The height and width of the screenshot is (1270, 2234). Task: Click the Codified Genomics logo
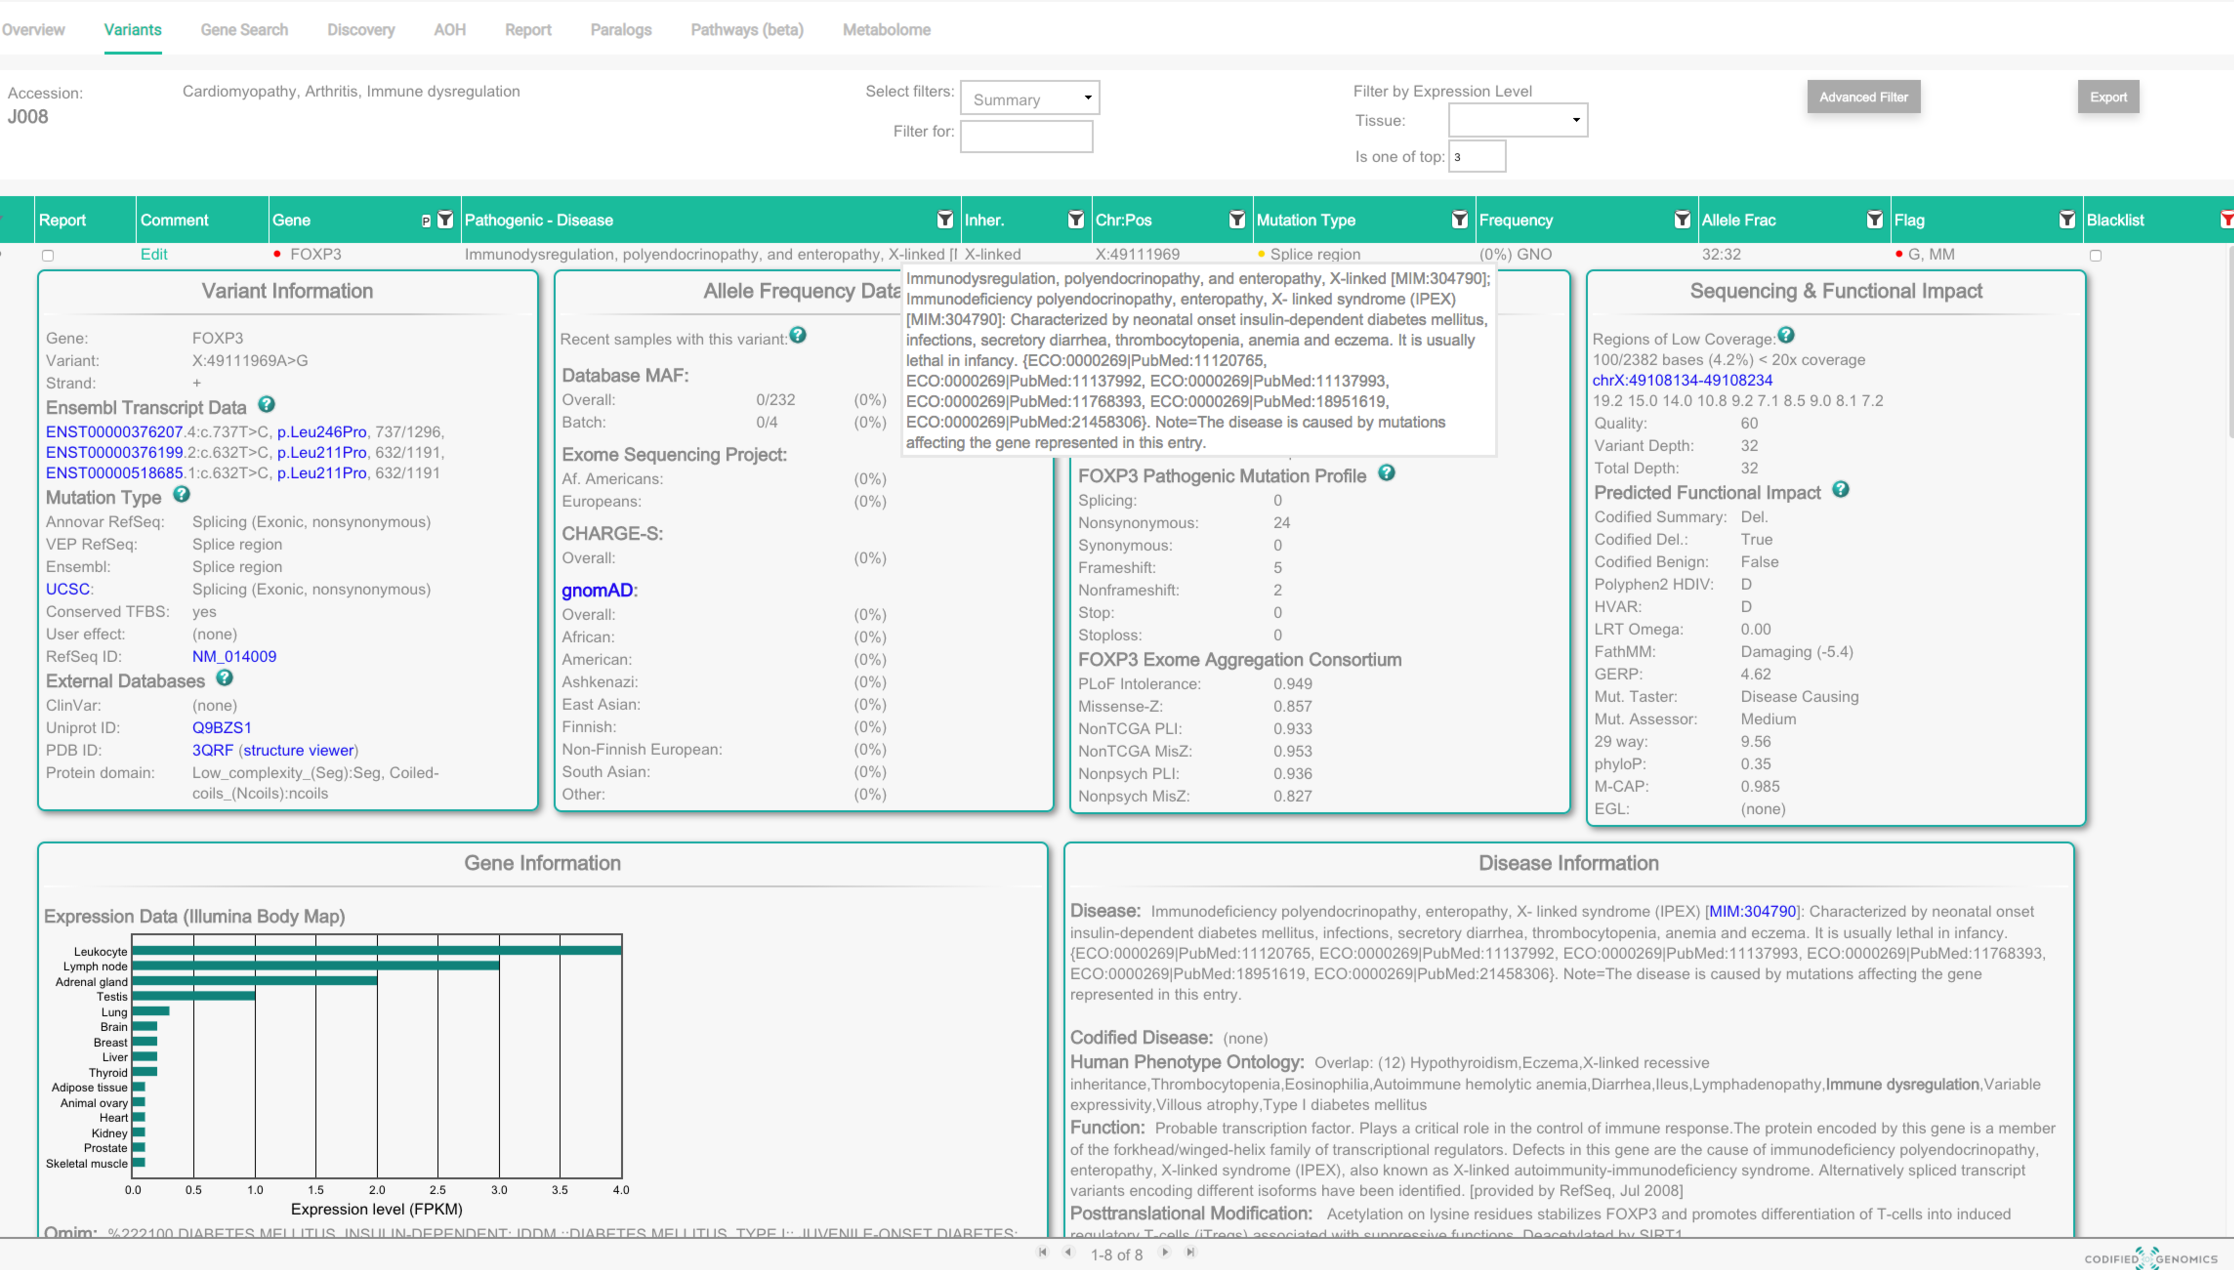pos(2151,1258)
